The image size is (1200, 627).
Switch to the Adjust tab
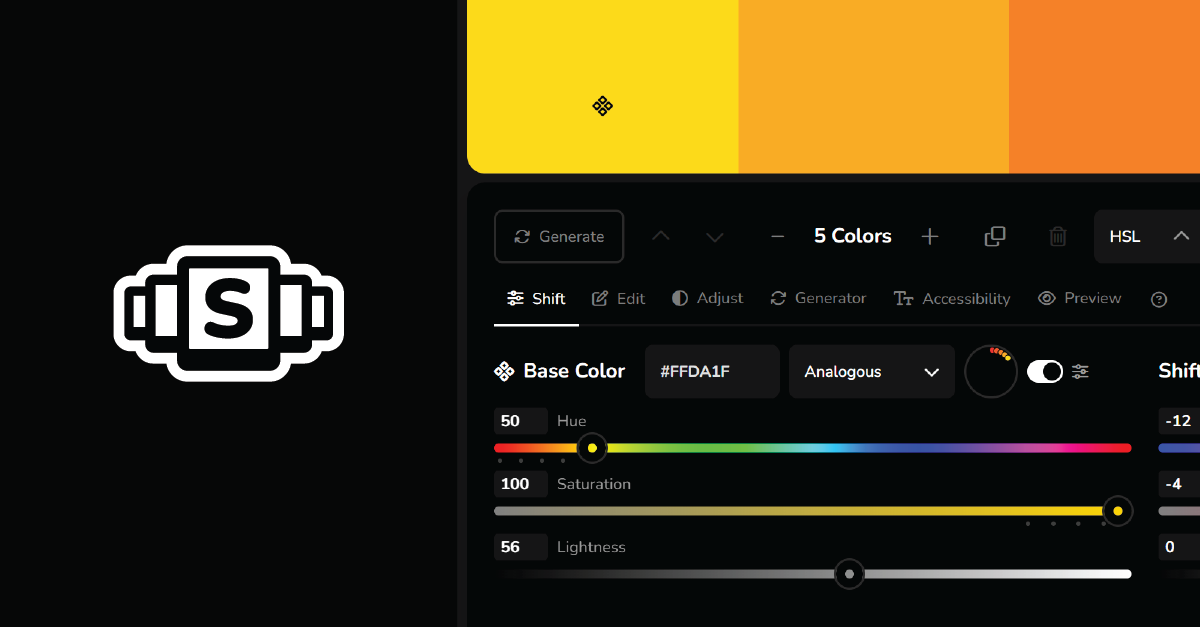point(708,298)
